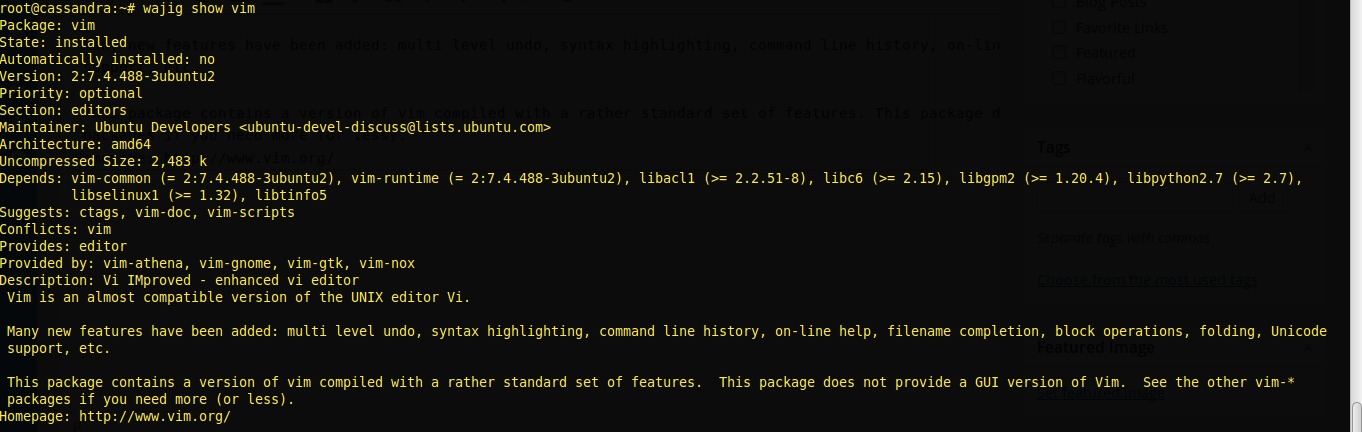Toggle the Flavorful category checkbox

(x=1057, y=78)
